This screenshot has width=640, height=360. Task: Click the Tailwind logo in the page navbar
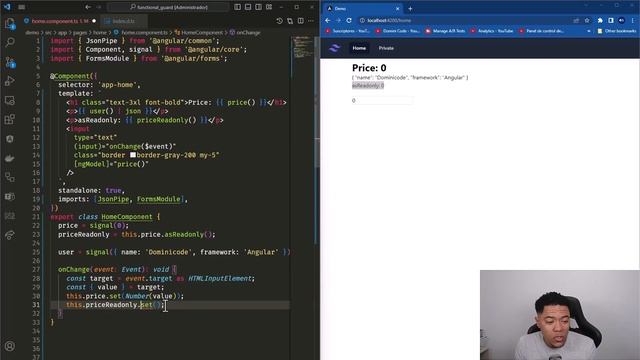[x=334, y=48]
